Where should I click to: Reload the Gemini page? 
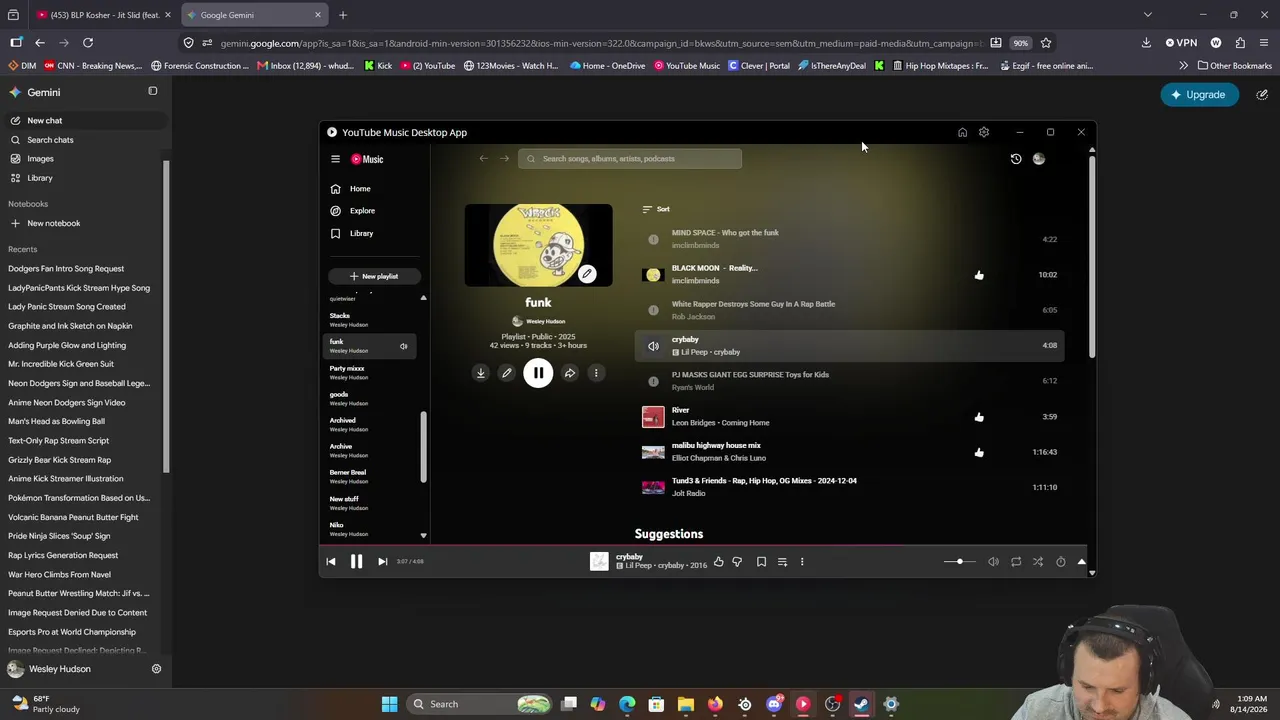tap(88, 43)
